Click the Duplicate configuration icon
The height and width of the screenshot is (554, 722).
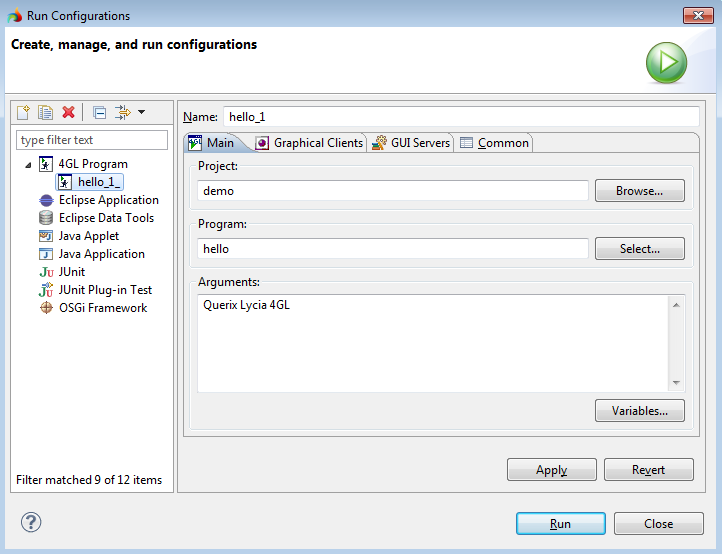pyautogui.click(x=45, y=112)
